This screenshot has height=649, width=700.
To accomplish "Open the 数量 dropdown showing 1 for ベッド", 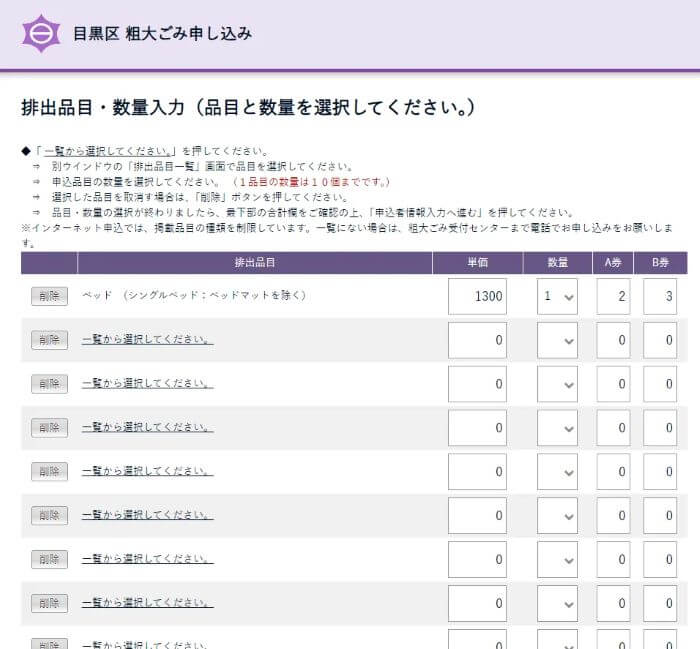I will 557,296.
